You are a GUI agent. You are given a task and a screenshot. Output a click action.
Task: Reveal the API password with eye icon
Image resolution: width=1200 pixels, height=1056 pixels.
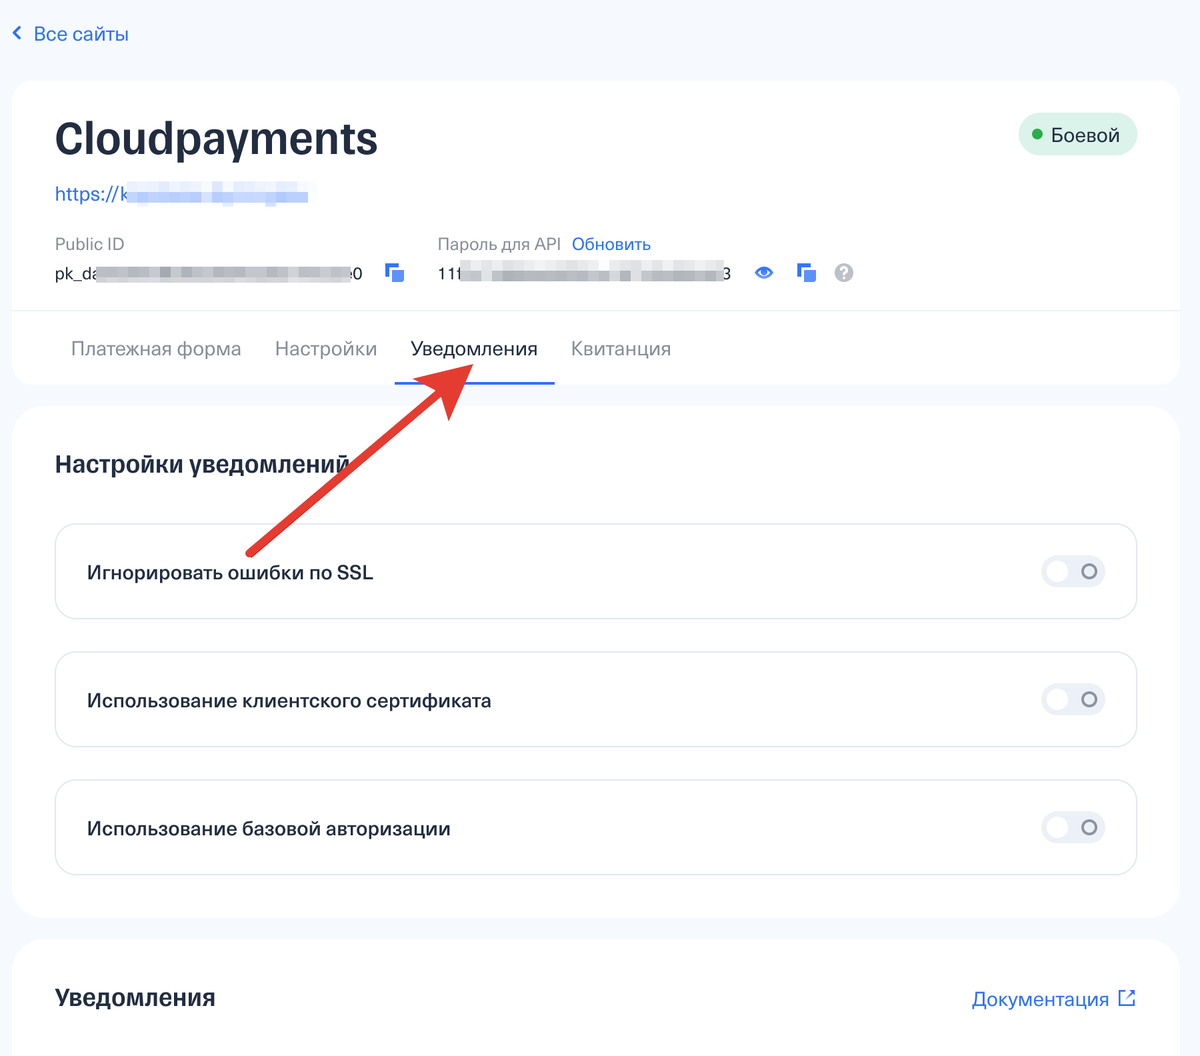764,273
